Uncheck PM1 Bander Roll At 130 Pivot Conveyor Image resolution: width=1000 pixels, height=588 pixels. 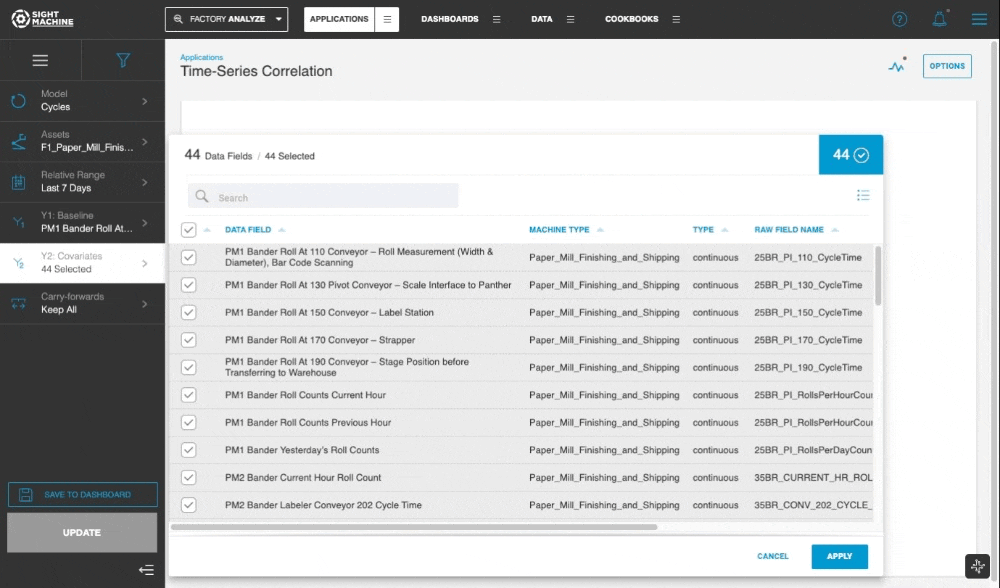[x=188, y=284]
